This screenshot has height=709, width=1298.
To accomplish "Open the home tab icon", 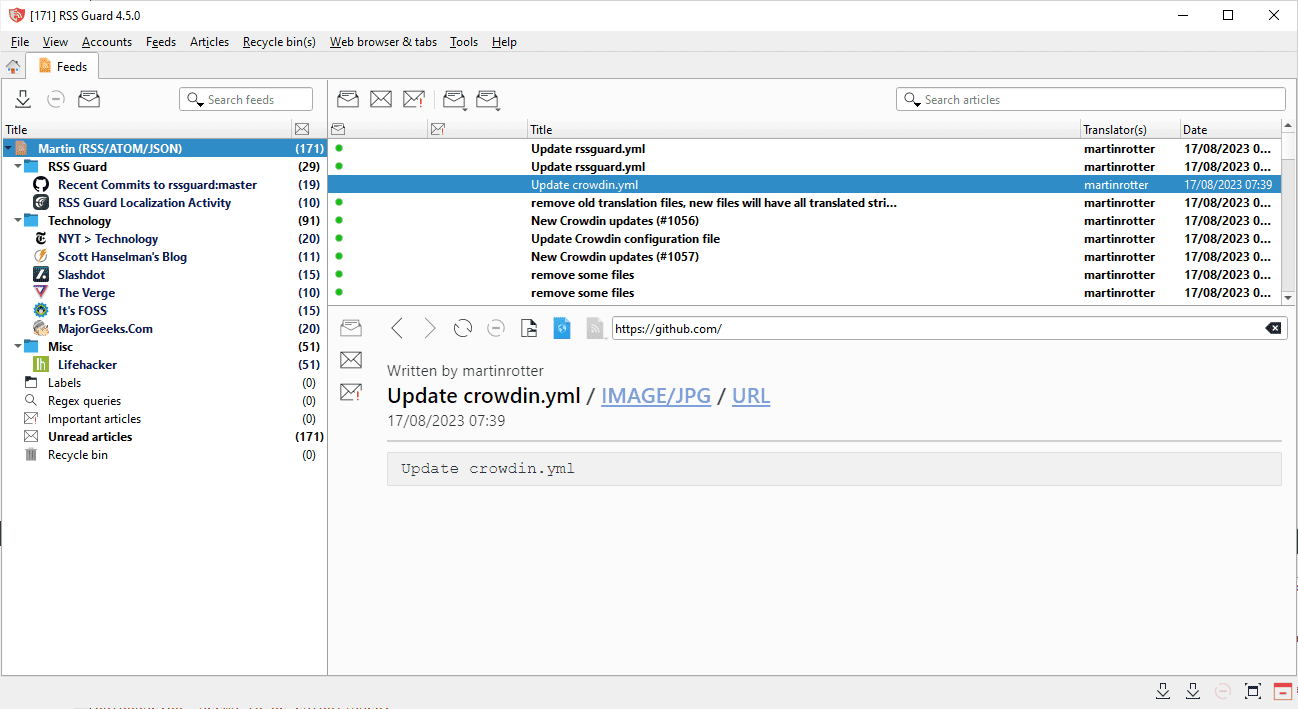I will pos(13,67).
